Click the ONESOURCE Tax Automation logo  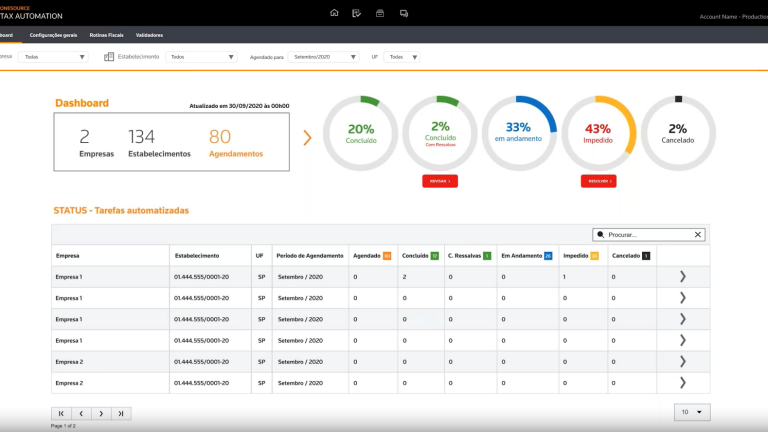click(31, 13)
